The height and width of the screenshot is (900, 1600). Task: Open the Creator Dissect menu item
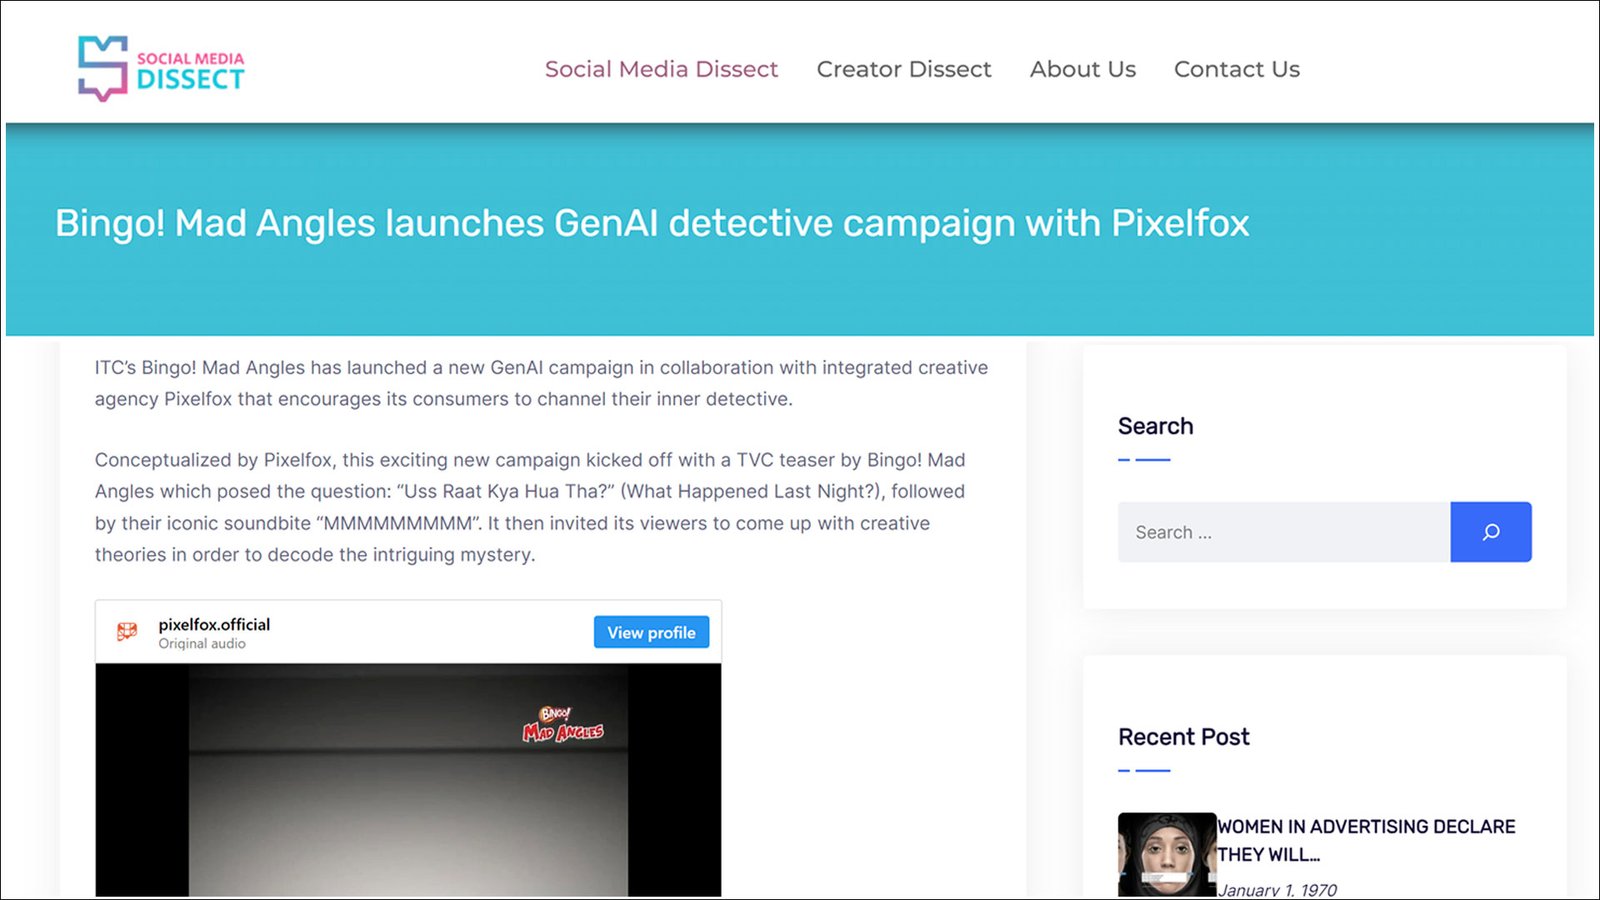coord(904,69)
